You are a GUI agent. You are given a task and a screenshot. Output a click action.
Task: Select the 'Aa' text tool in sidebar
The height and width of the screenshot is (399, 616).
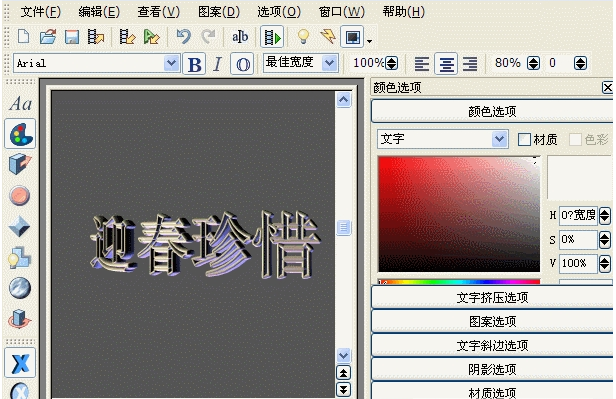20,104
